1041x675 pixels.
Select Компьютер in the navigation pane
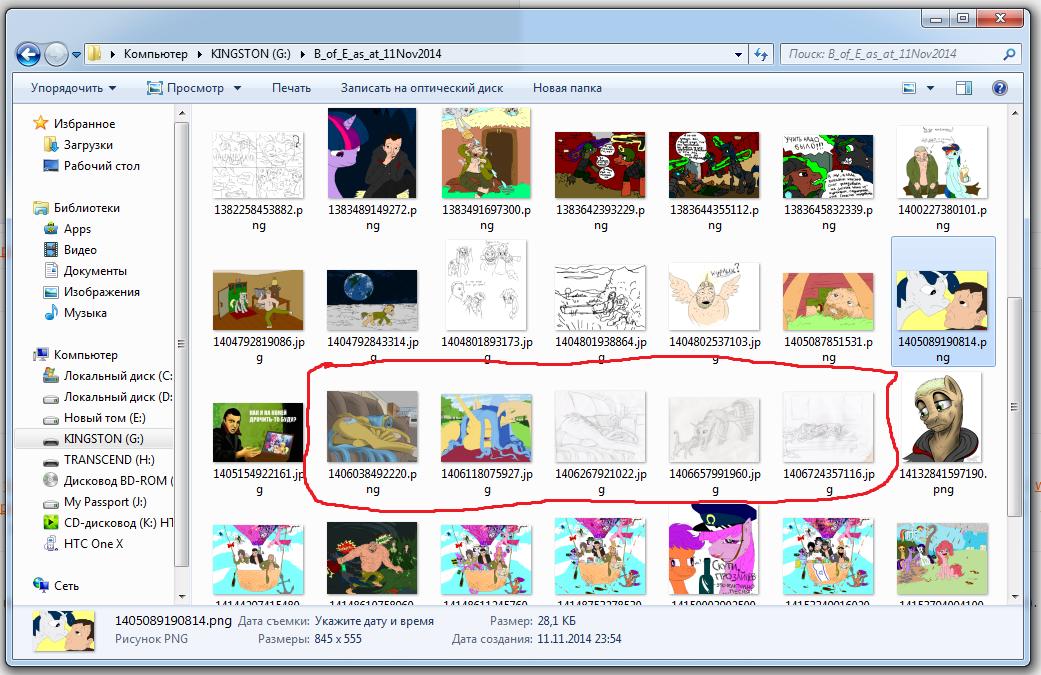click(x=86, y=355)
